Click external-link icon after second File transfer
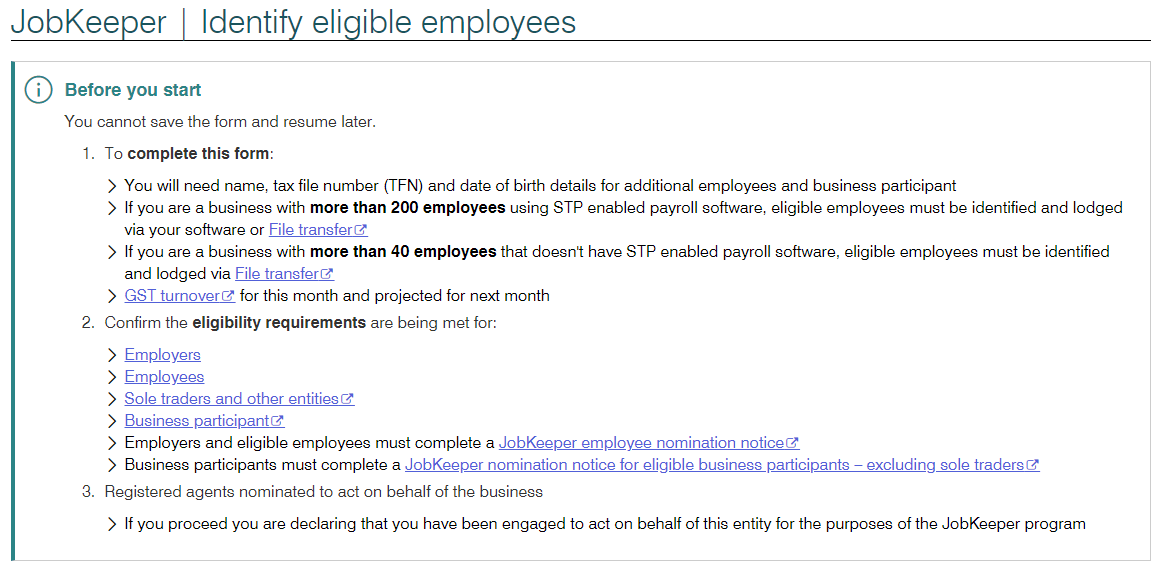This screenshot has width=1152, height=562. pos(328,273)
